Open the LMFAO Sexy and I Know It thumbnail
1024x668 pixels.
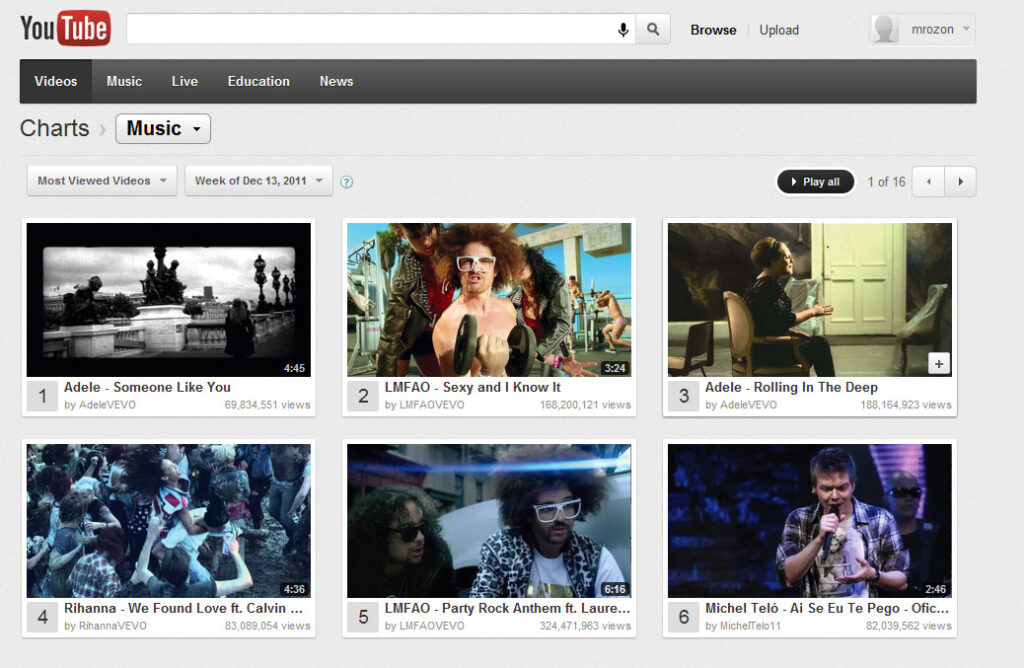489,299
